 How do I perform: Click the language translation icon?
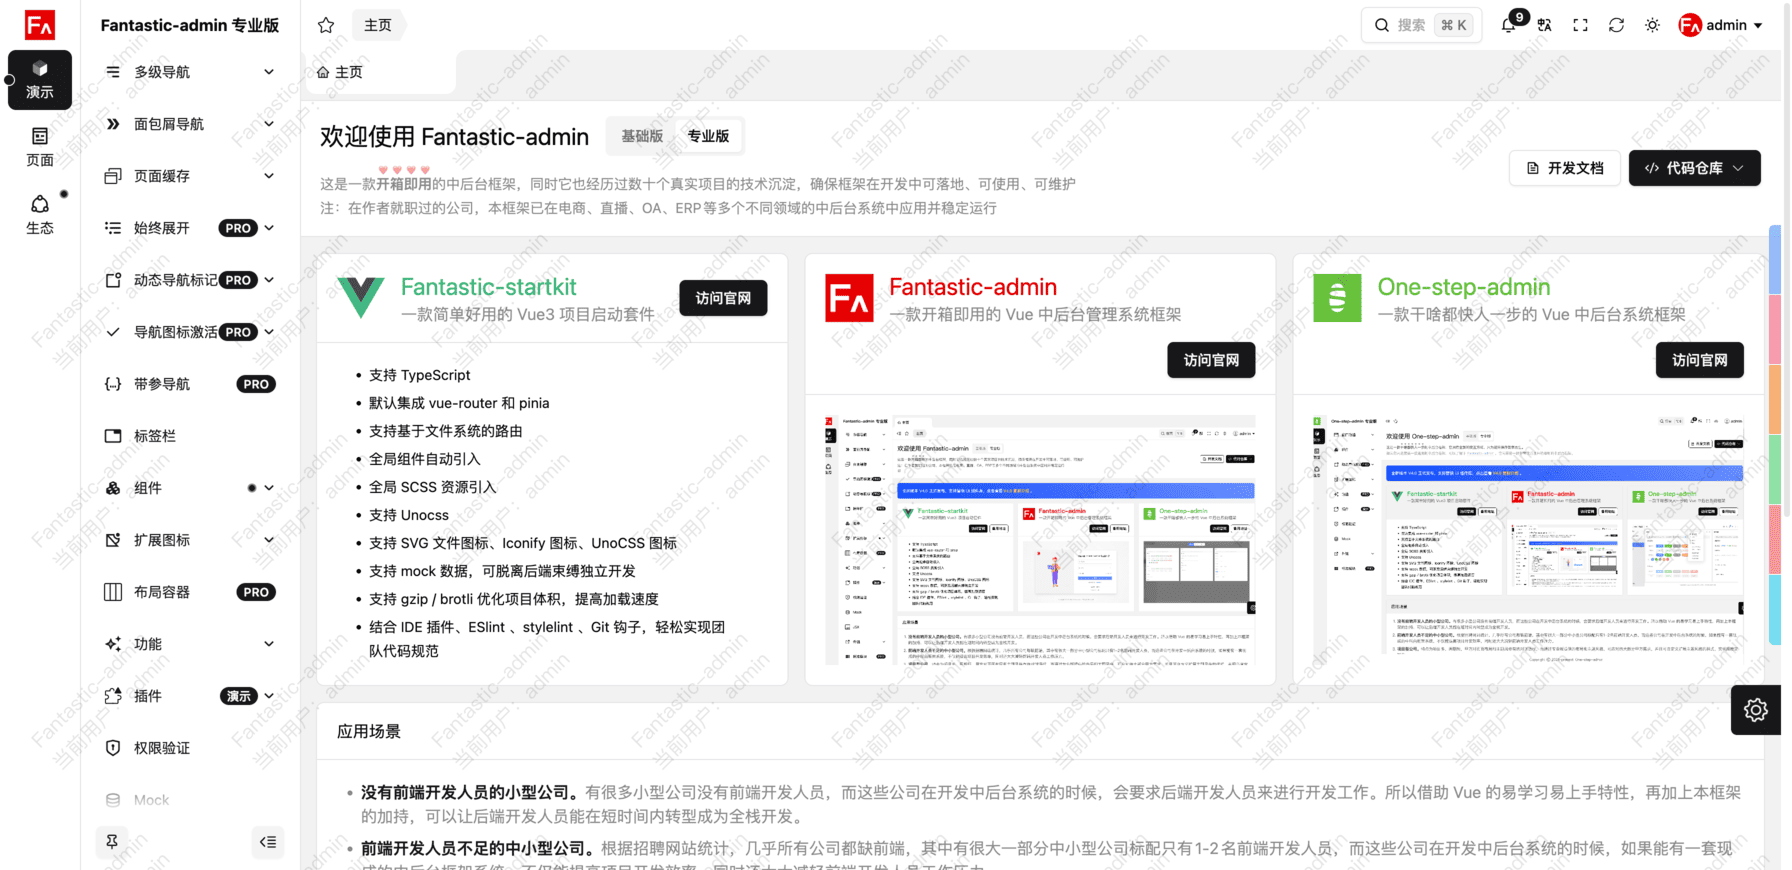tap(1545, 25)
